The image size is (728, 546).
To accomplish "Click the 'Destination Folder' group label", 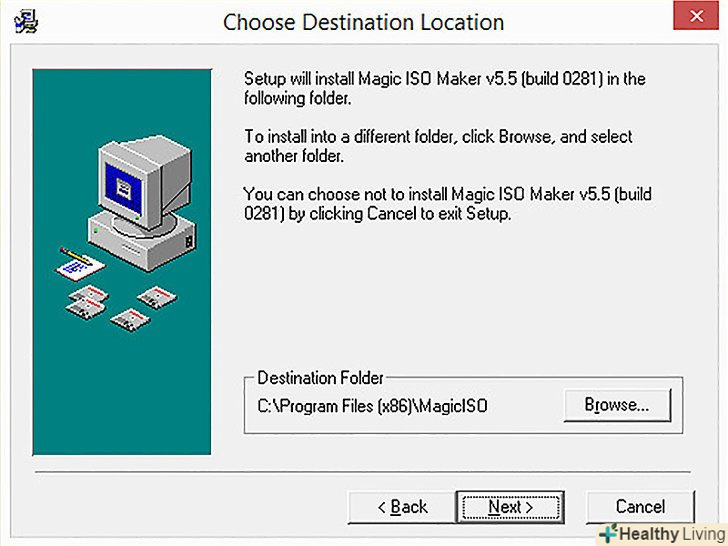I will pos(320,378).
